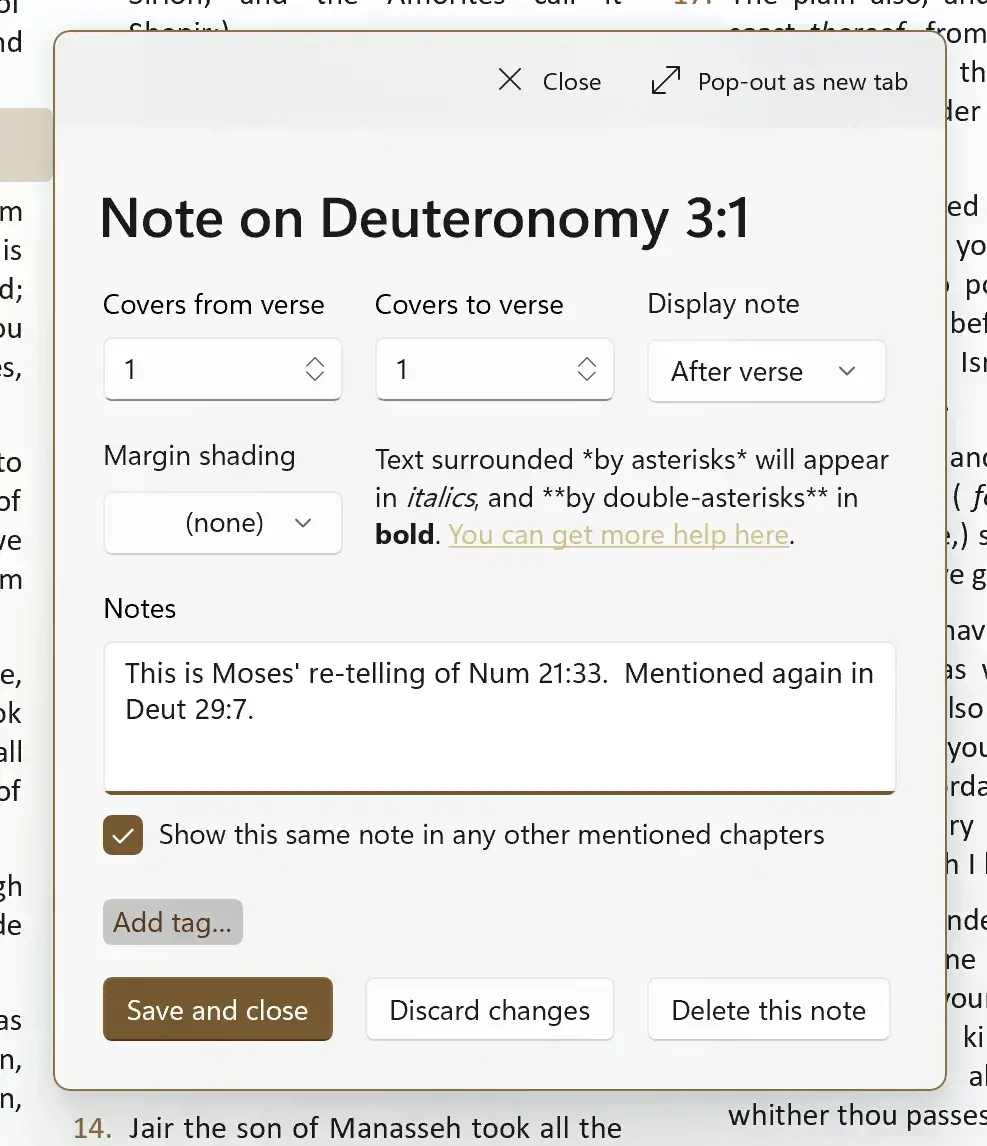Image resolution: width=987 pixels, height=1146 pixels.
Task: Close the note editing dialog
Action: (548, 81)
